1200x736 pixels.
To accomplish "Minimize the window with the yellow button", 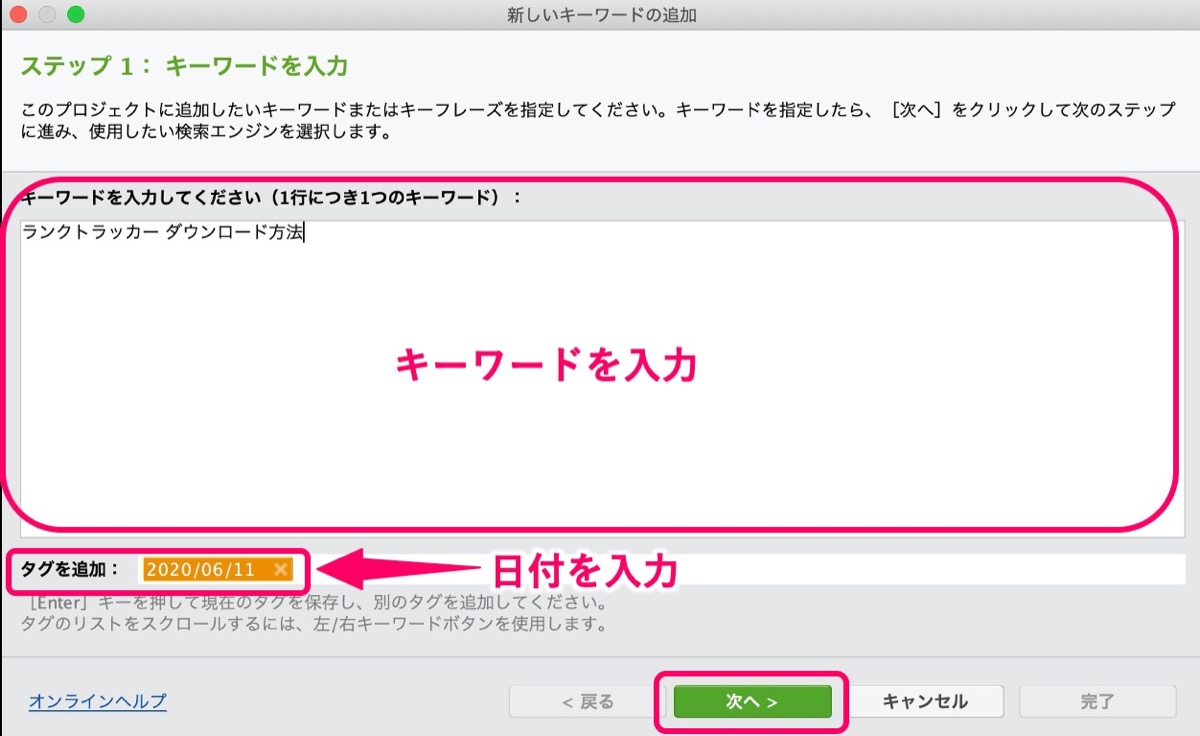I will (x=46, y=15).
